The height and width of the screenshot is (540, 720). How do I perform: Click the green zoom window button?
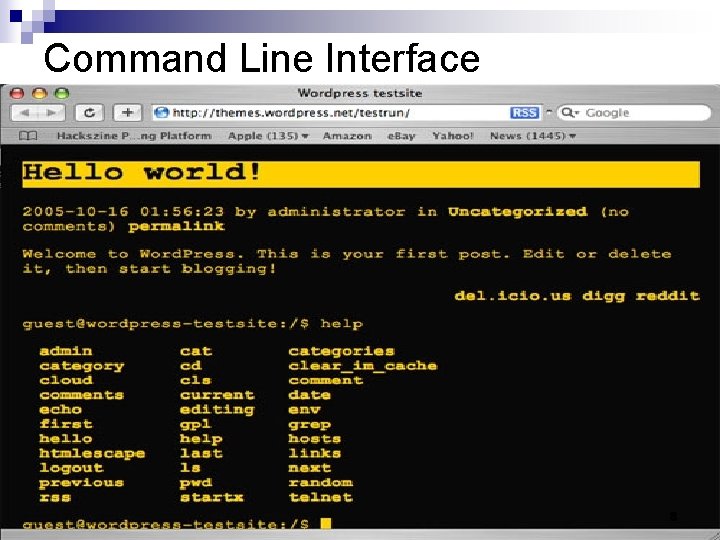(62, 94)
